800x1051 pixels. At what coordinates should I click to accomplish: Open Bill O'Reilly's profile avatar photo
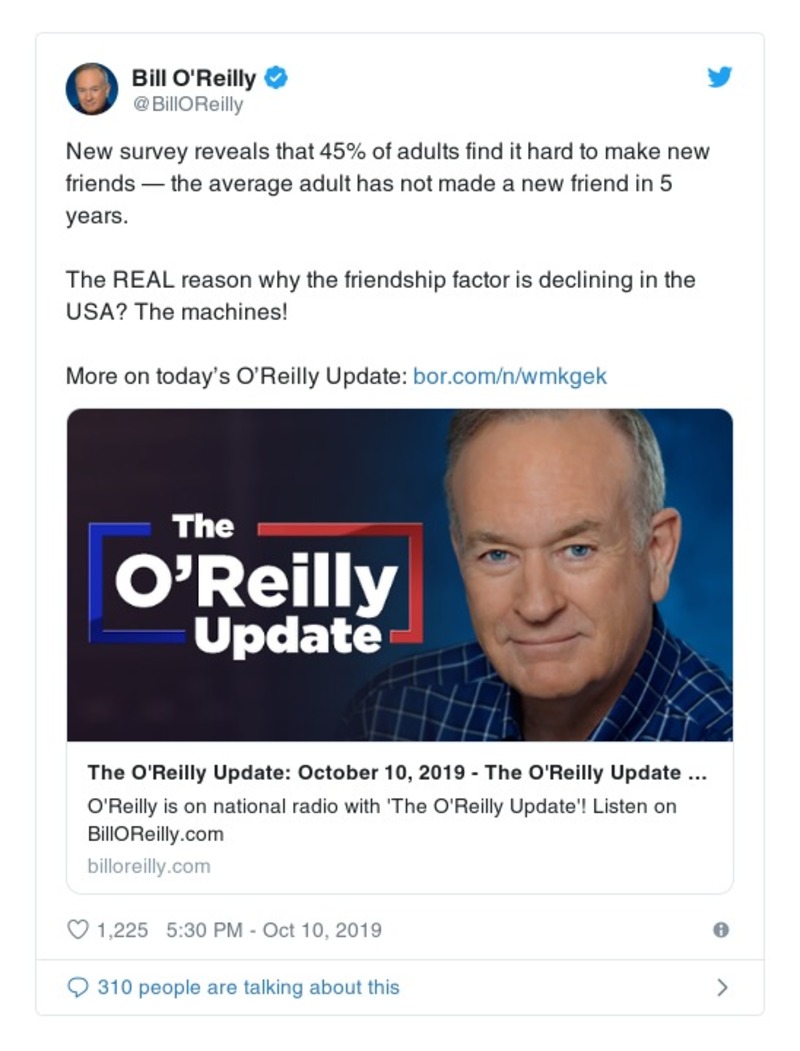point(92,88)
